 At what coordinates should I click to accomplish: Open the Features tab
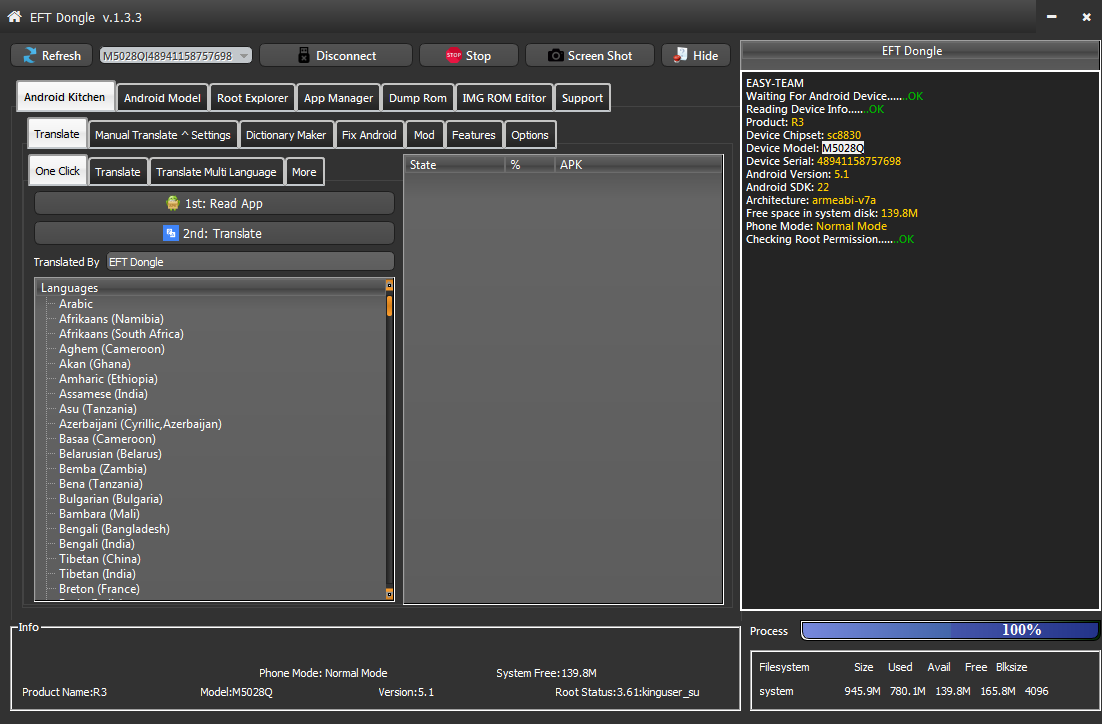tap(473, 135)
